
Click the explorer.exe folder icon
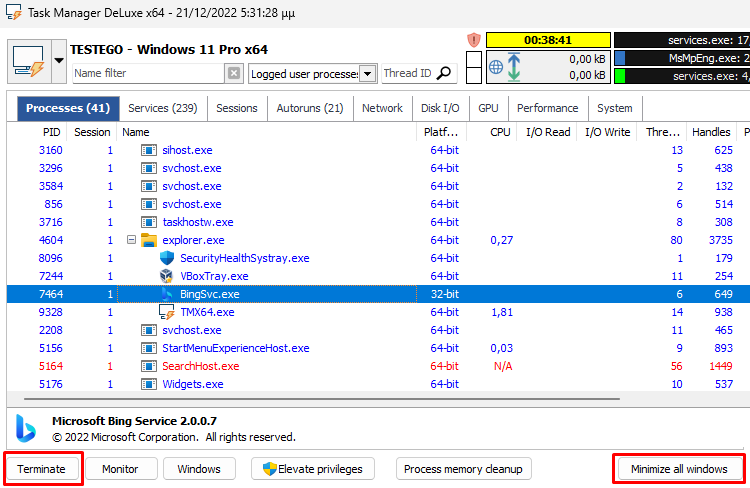pyautogui.click(x=149, y=240)
